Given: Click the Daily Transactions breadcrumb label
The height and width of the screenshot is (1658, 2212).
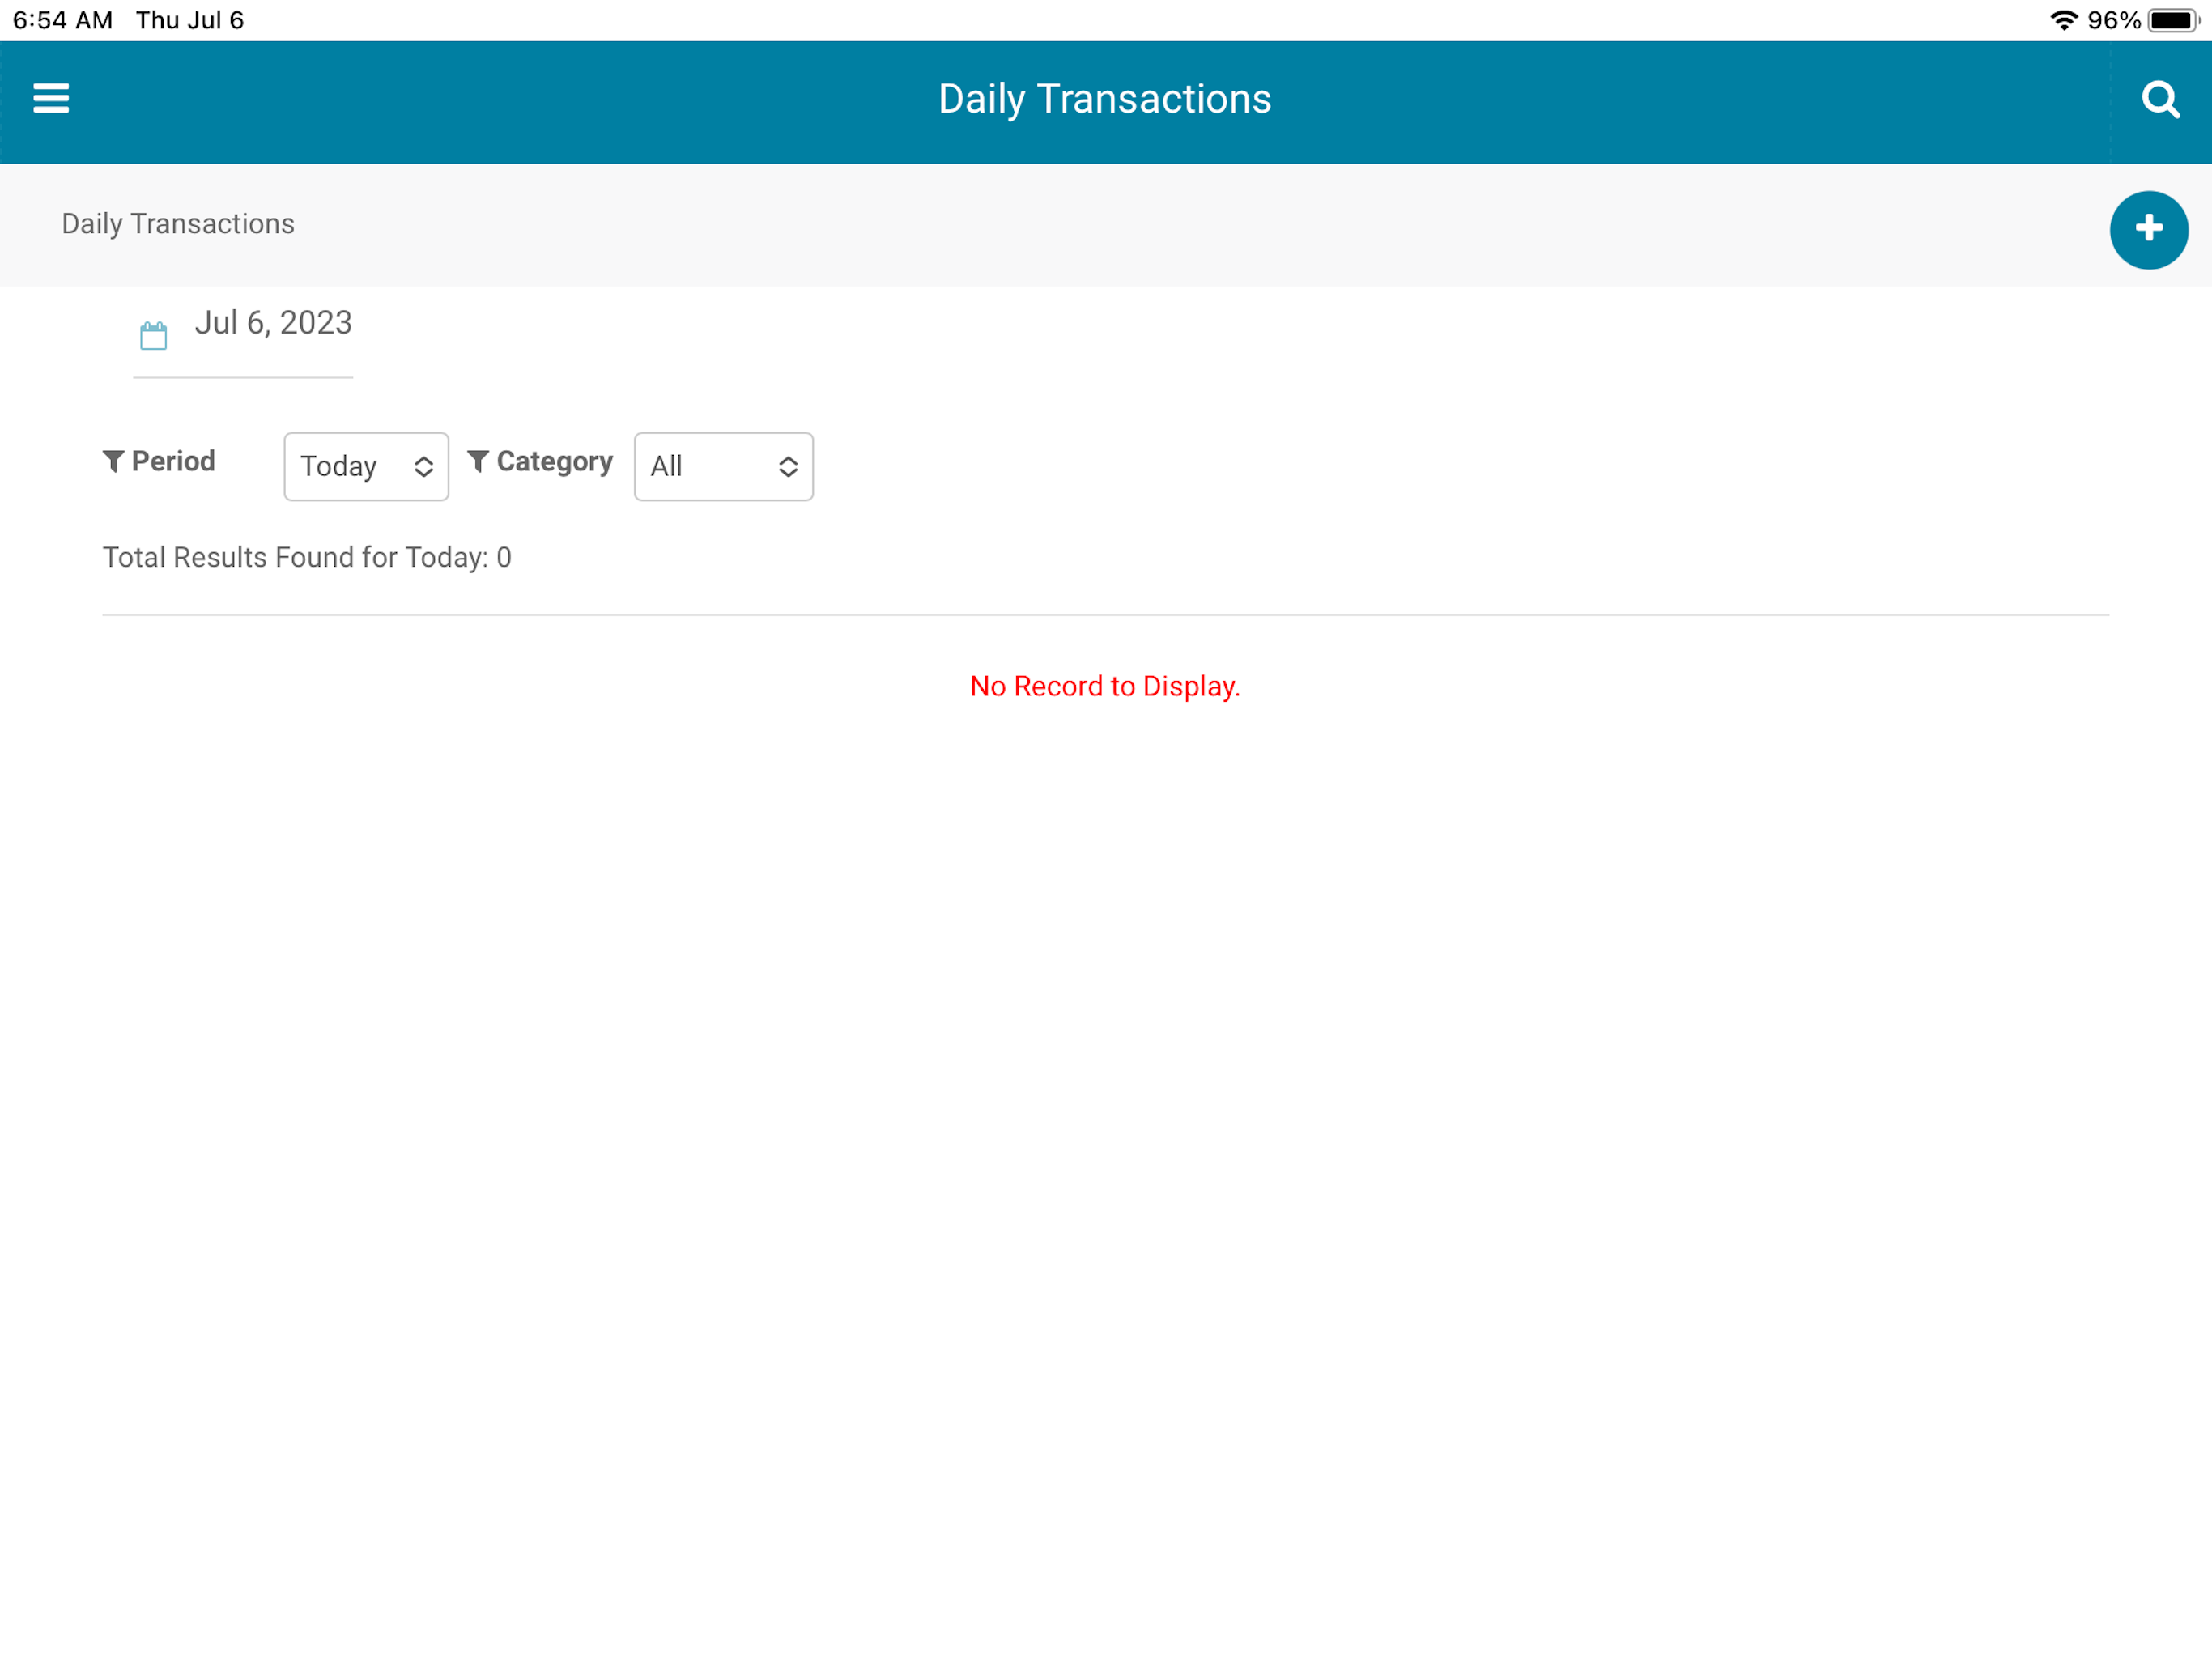Looking at the screenshot, I should pos(178,224).
